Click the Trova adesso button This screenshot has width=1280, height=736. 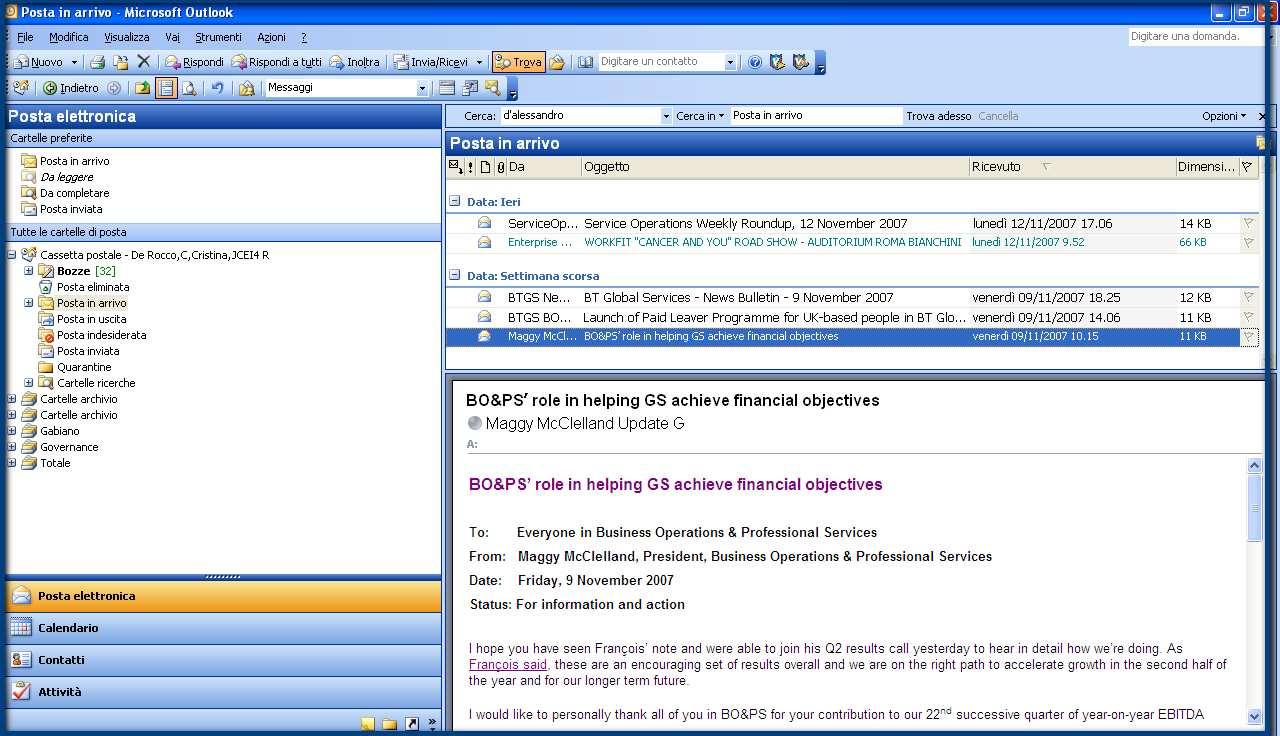[939, 116]
